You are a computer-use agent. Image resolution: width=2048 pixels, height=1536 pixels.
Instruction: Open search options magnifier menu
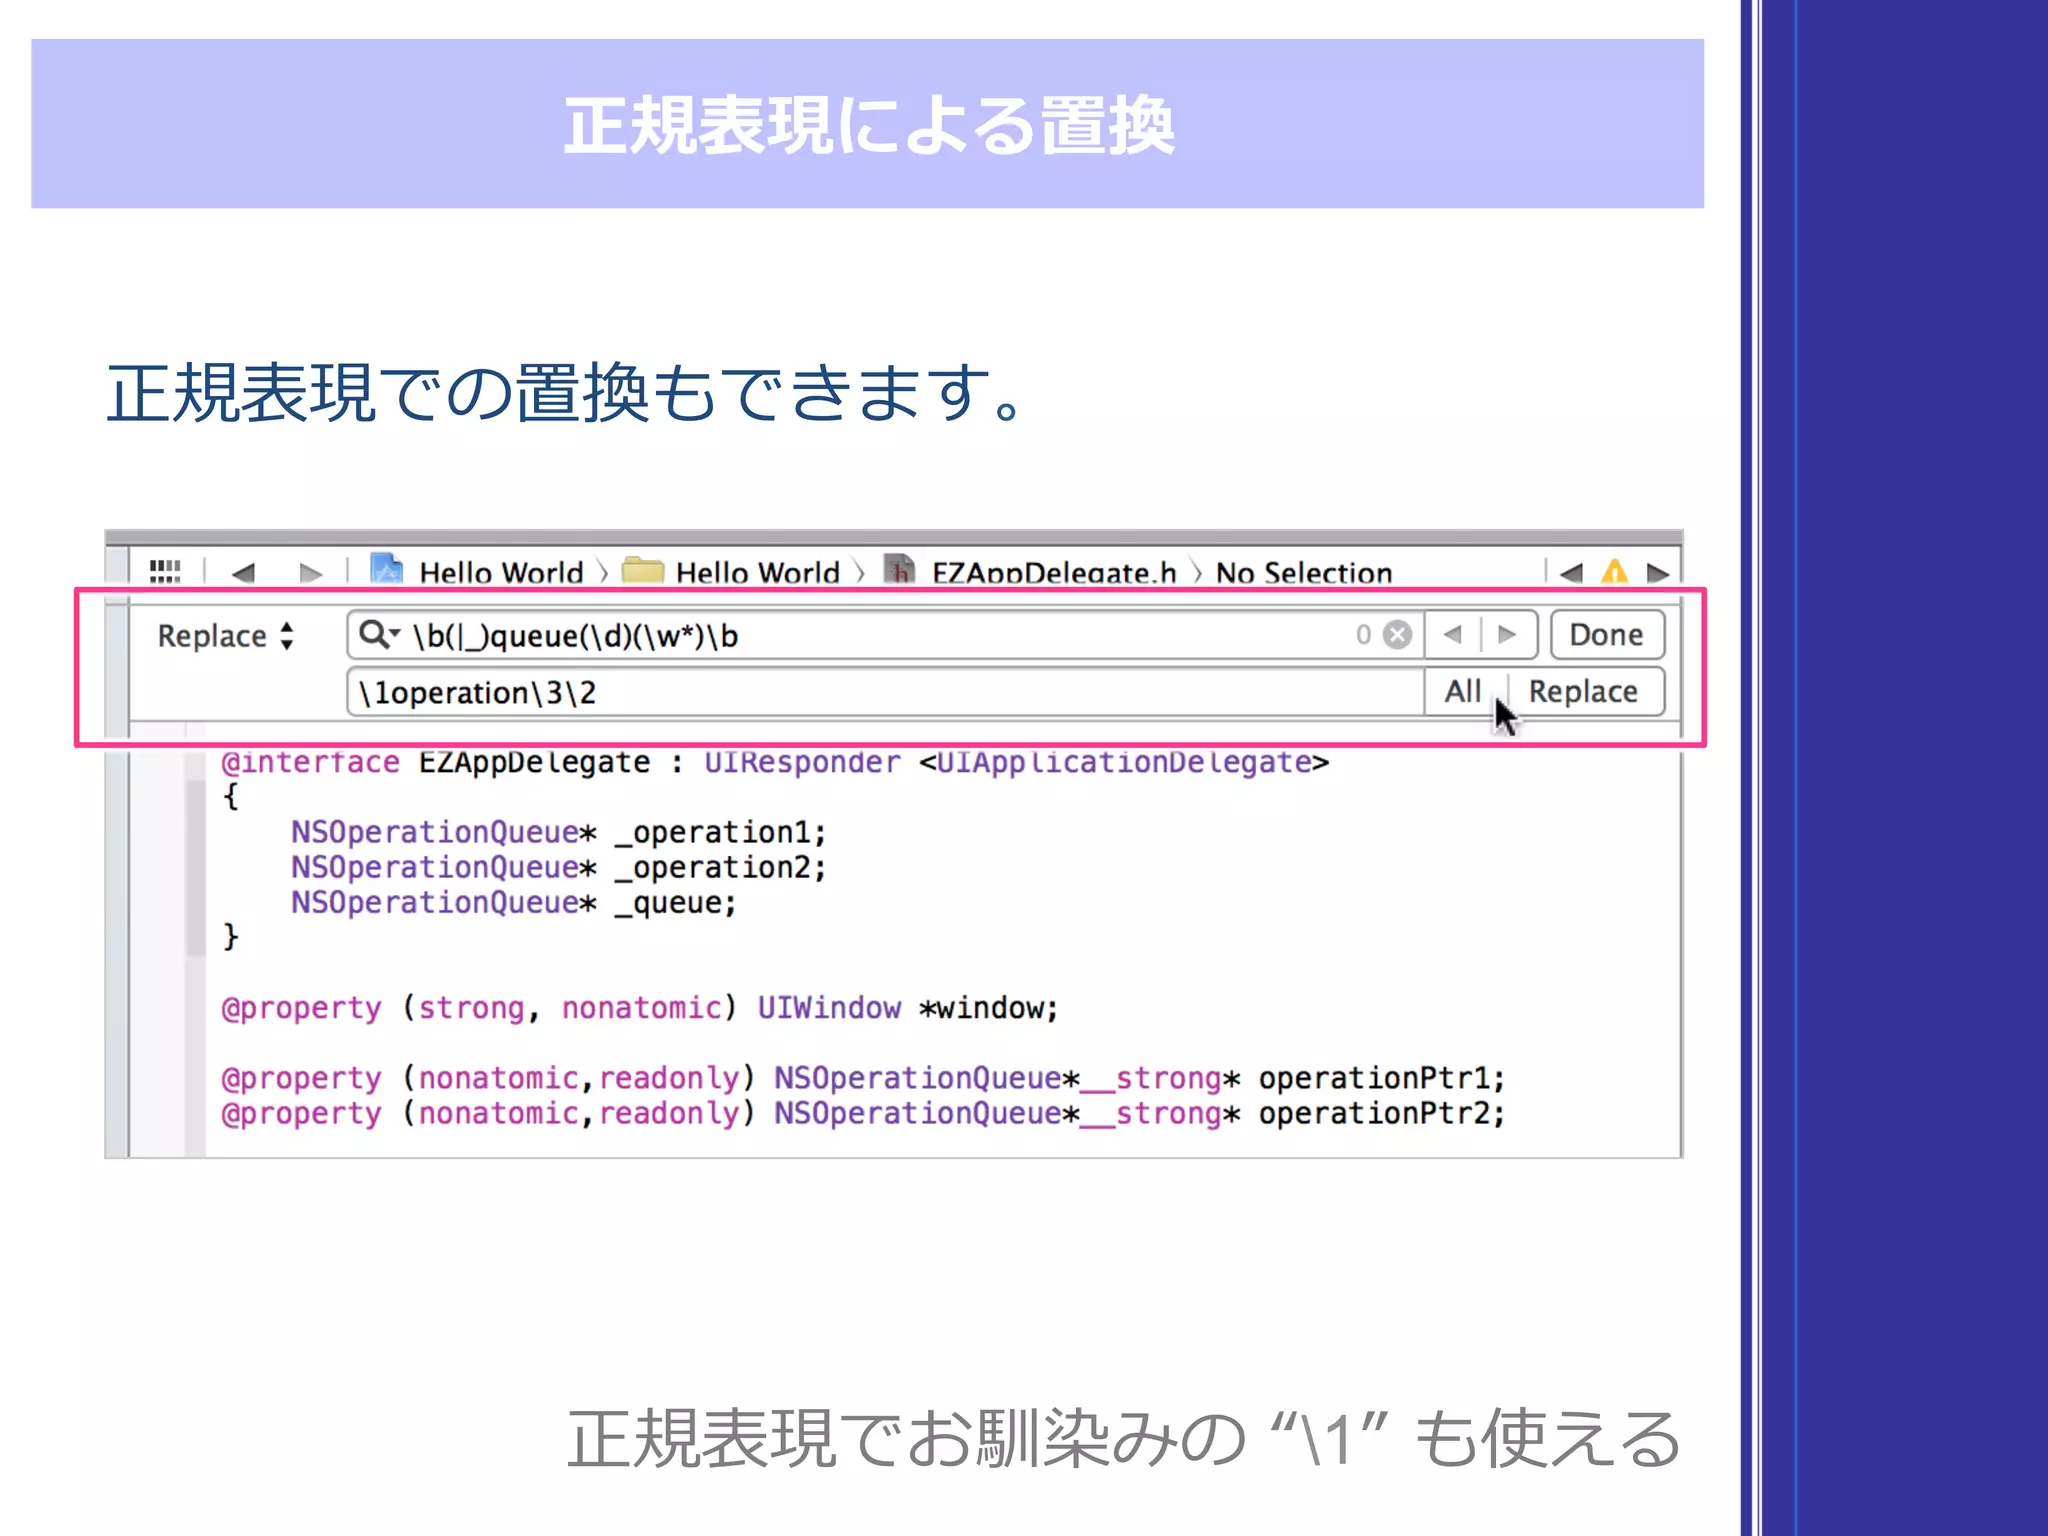pyautogui.click(x=379, y=634)
